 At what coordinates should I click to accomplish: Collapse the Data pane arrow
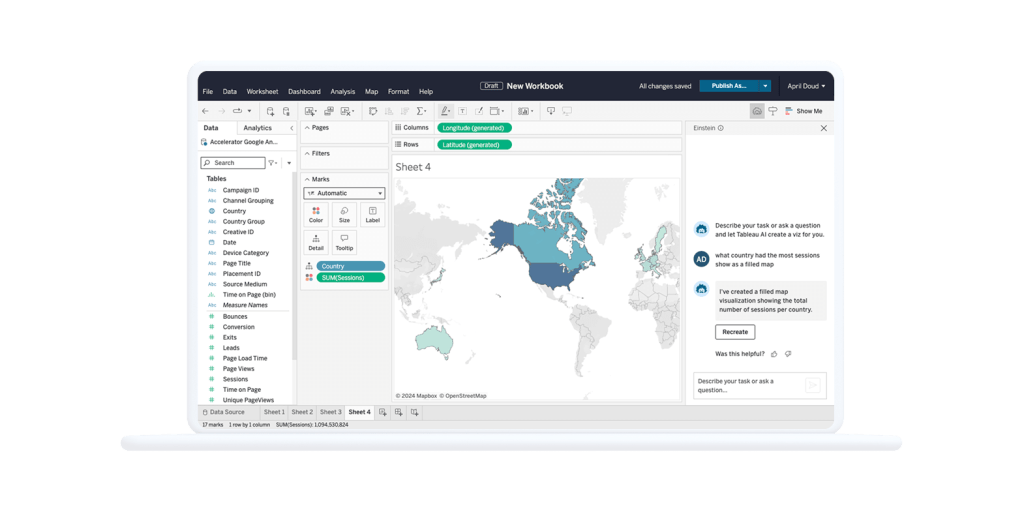click(291, 128)
